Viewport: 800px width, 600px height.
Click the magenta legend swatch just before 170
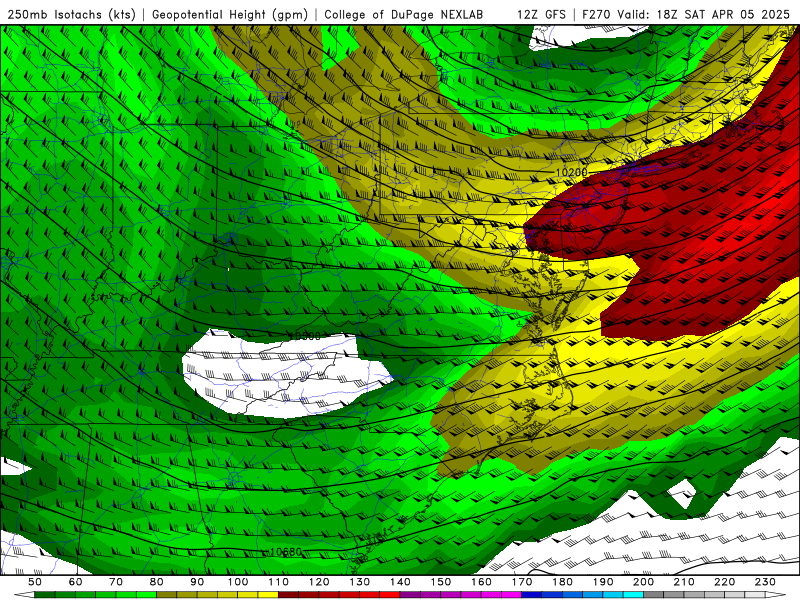coord(511,595)
